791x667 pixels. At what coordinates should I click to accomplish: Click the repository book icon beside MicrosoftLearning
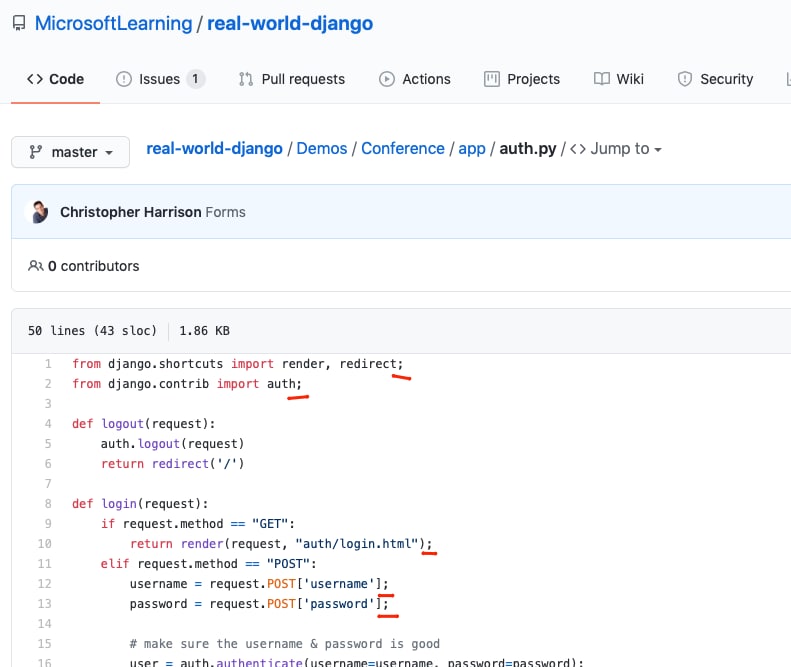tap(19, 23)
